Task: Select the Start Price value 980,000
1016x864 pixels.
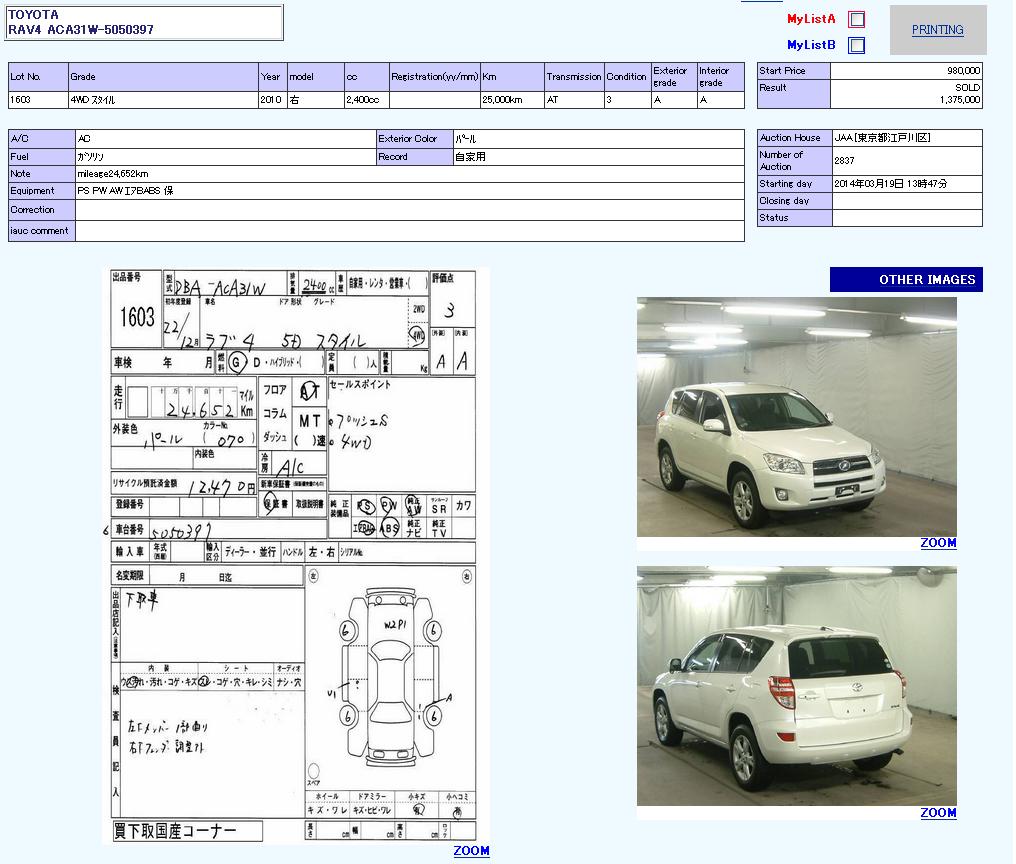Action: coord(905,71)
